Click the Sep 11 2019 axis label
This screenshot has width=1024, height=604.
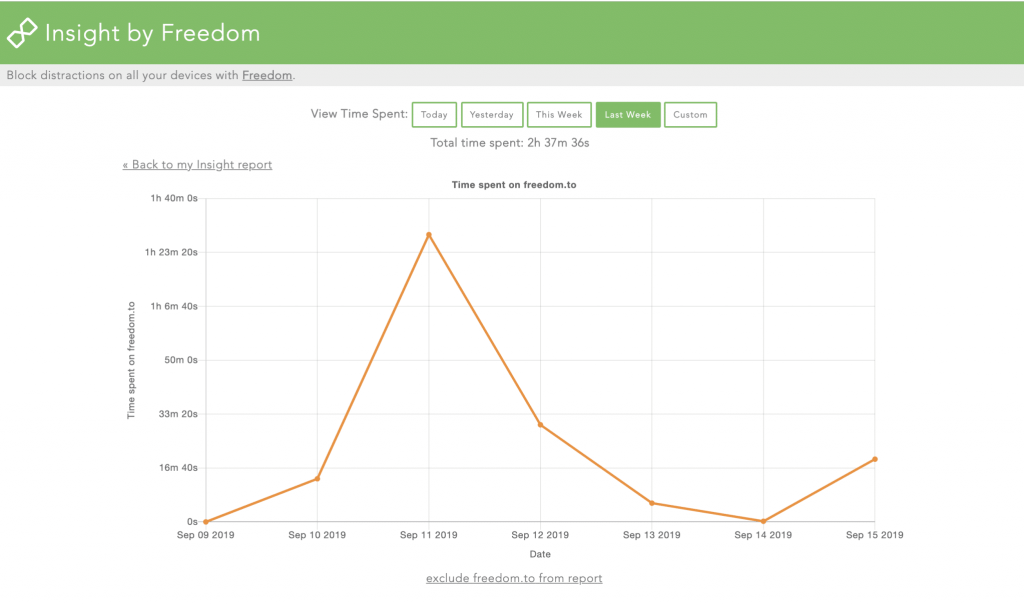click(x=429, y=535)
